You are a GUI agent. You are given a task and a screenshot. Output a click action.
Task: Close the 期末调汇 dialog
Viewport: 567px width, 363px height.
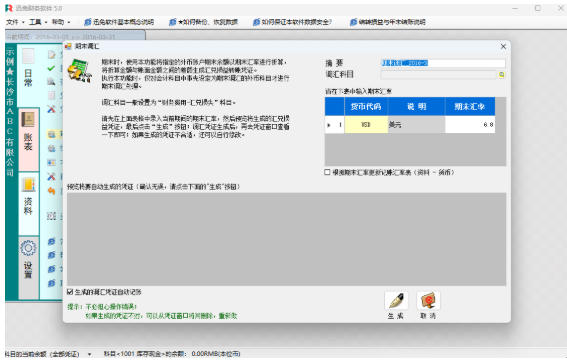click(503, 46)
